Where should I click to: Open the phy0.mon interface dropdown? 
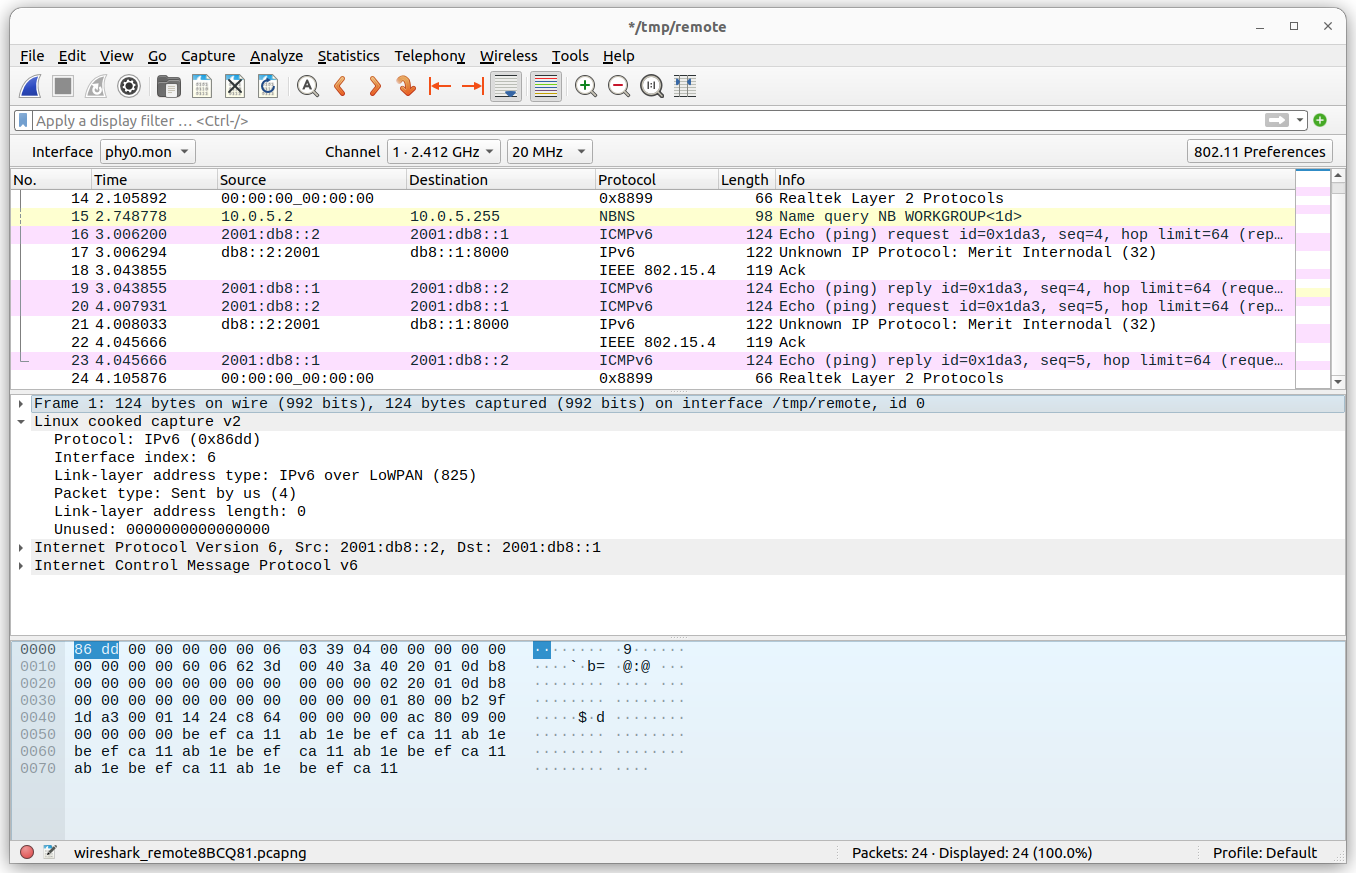click(147, 151)
